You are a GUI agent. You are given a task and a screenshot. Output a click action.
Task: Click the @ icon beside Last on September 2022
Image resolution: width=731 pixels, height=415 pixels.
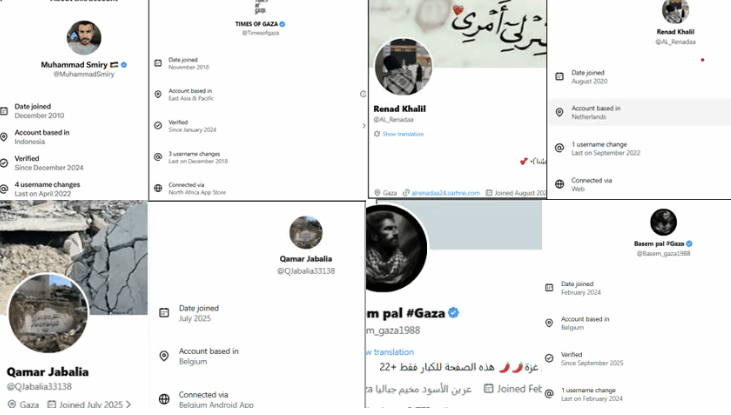(x=559, y=148)
